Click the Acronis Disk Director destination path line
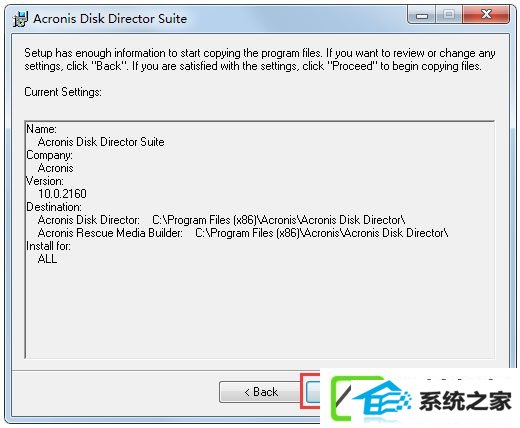 pyautogui.click(x=222, y=220)
